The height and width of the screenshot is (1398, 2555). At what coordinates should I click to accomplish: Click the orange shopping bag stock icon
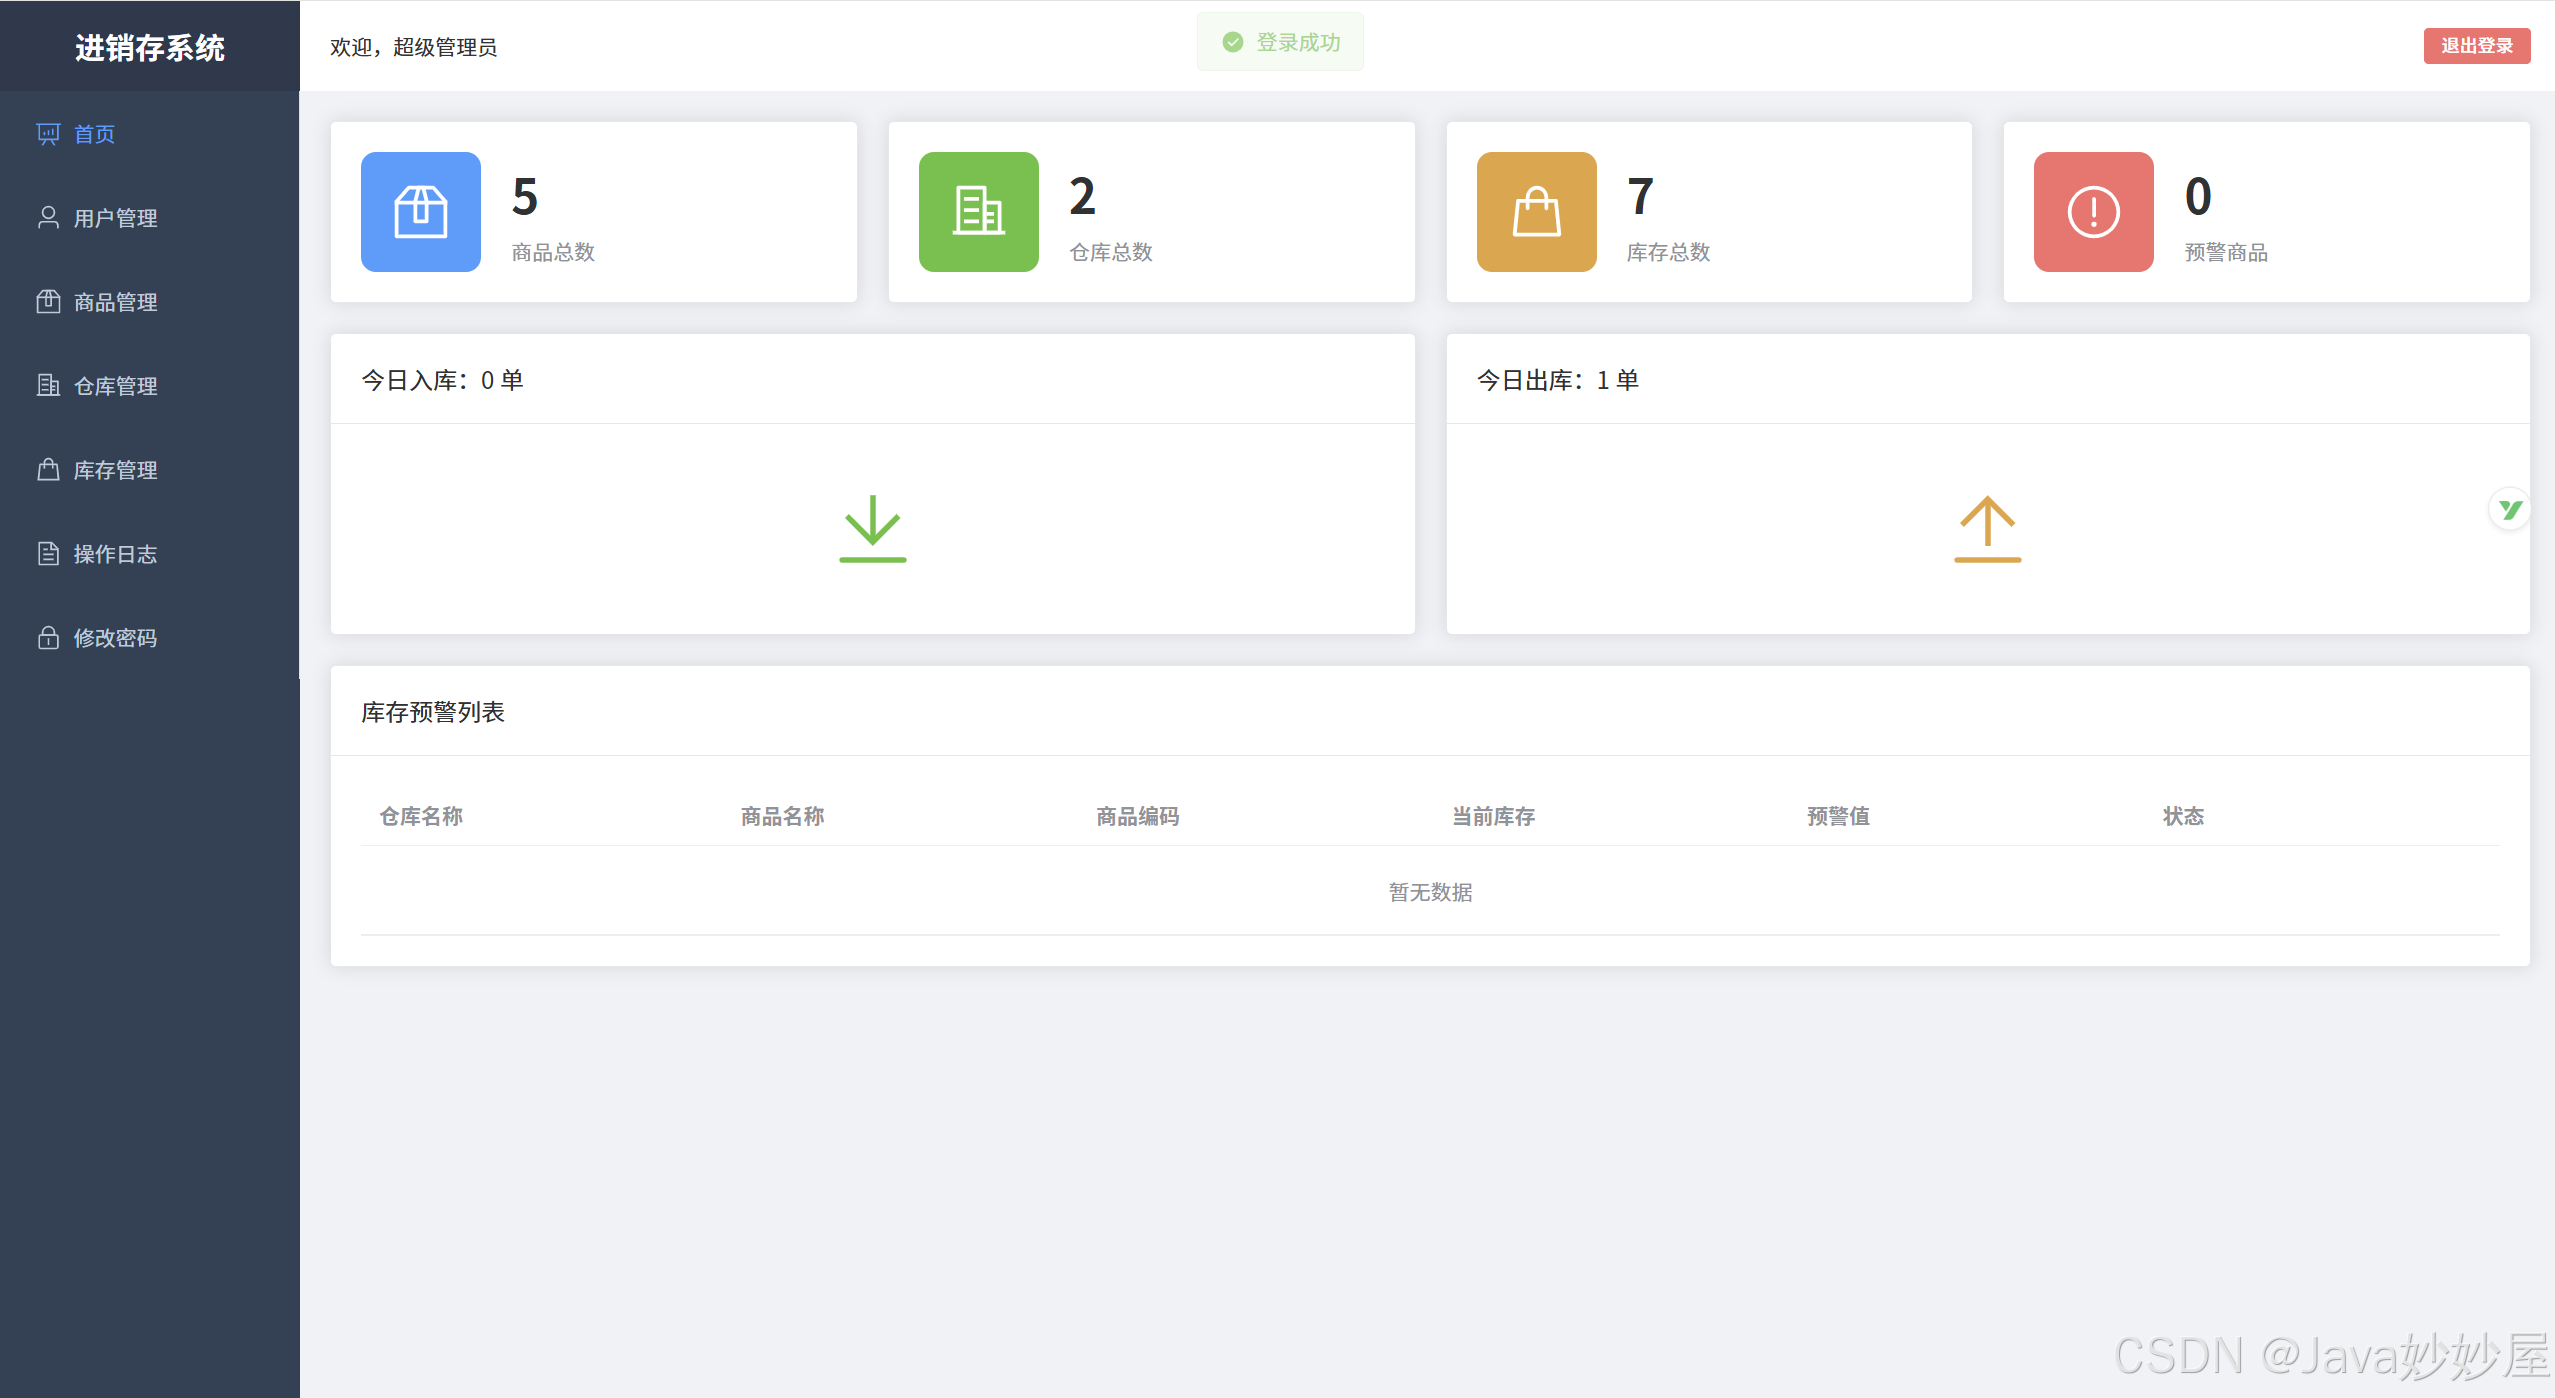tap(1536, 212)
